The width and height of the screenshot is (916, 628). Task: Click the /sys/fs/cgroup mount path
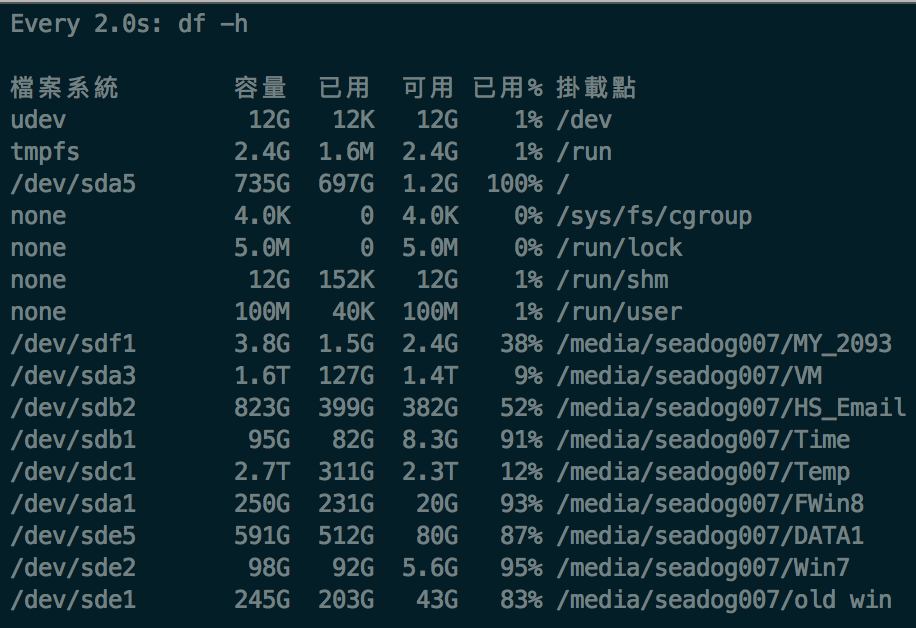654,216
